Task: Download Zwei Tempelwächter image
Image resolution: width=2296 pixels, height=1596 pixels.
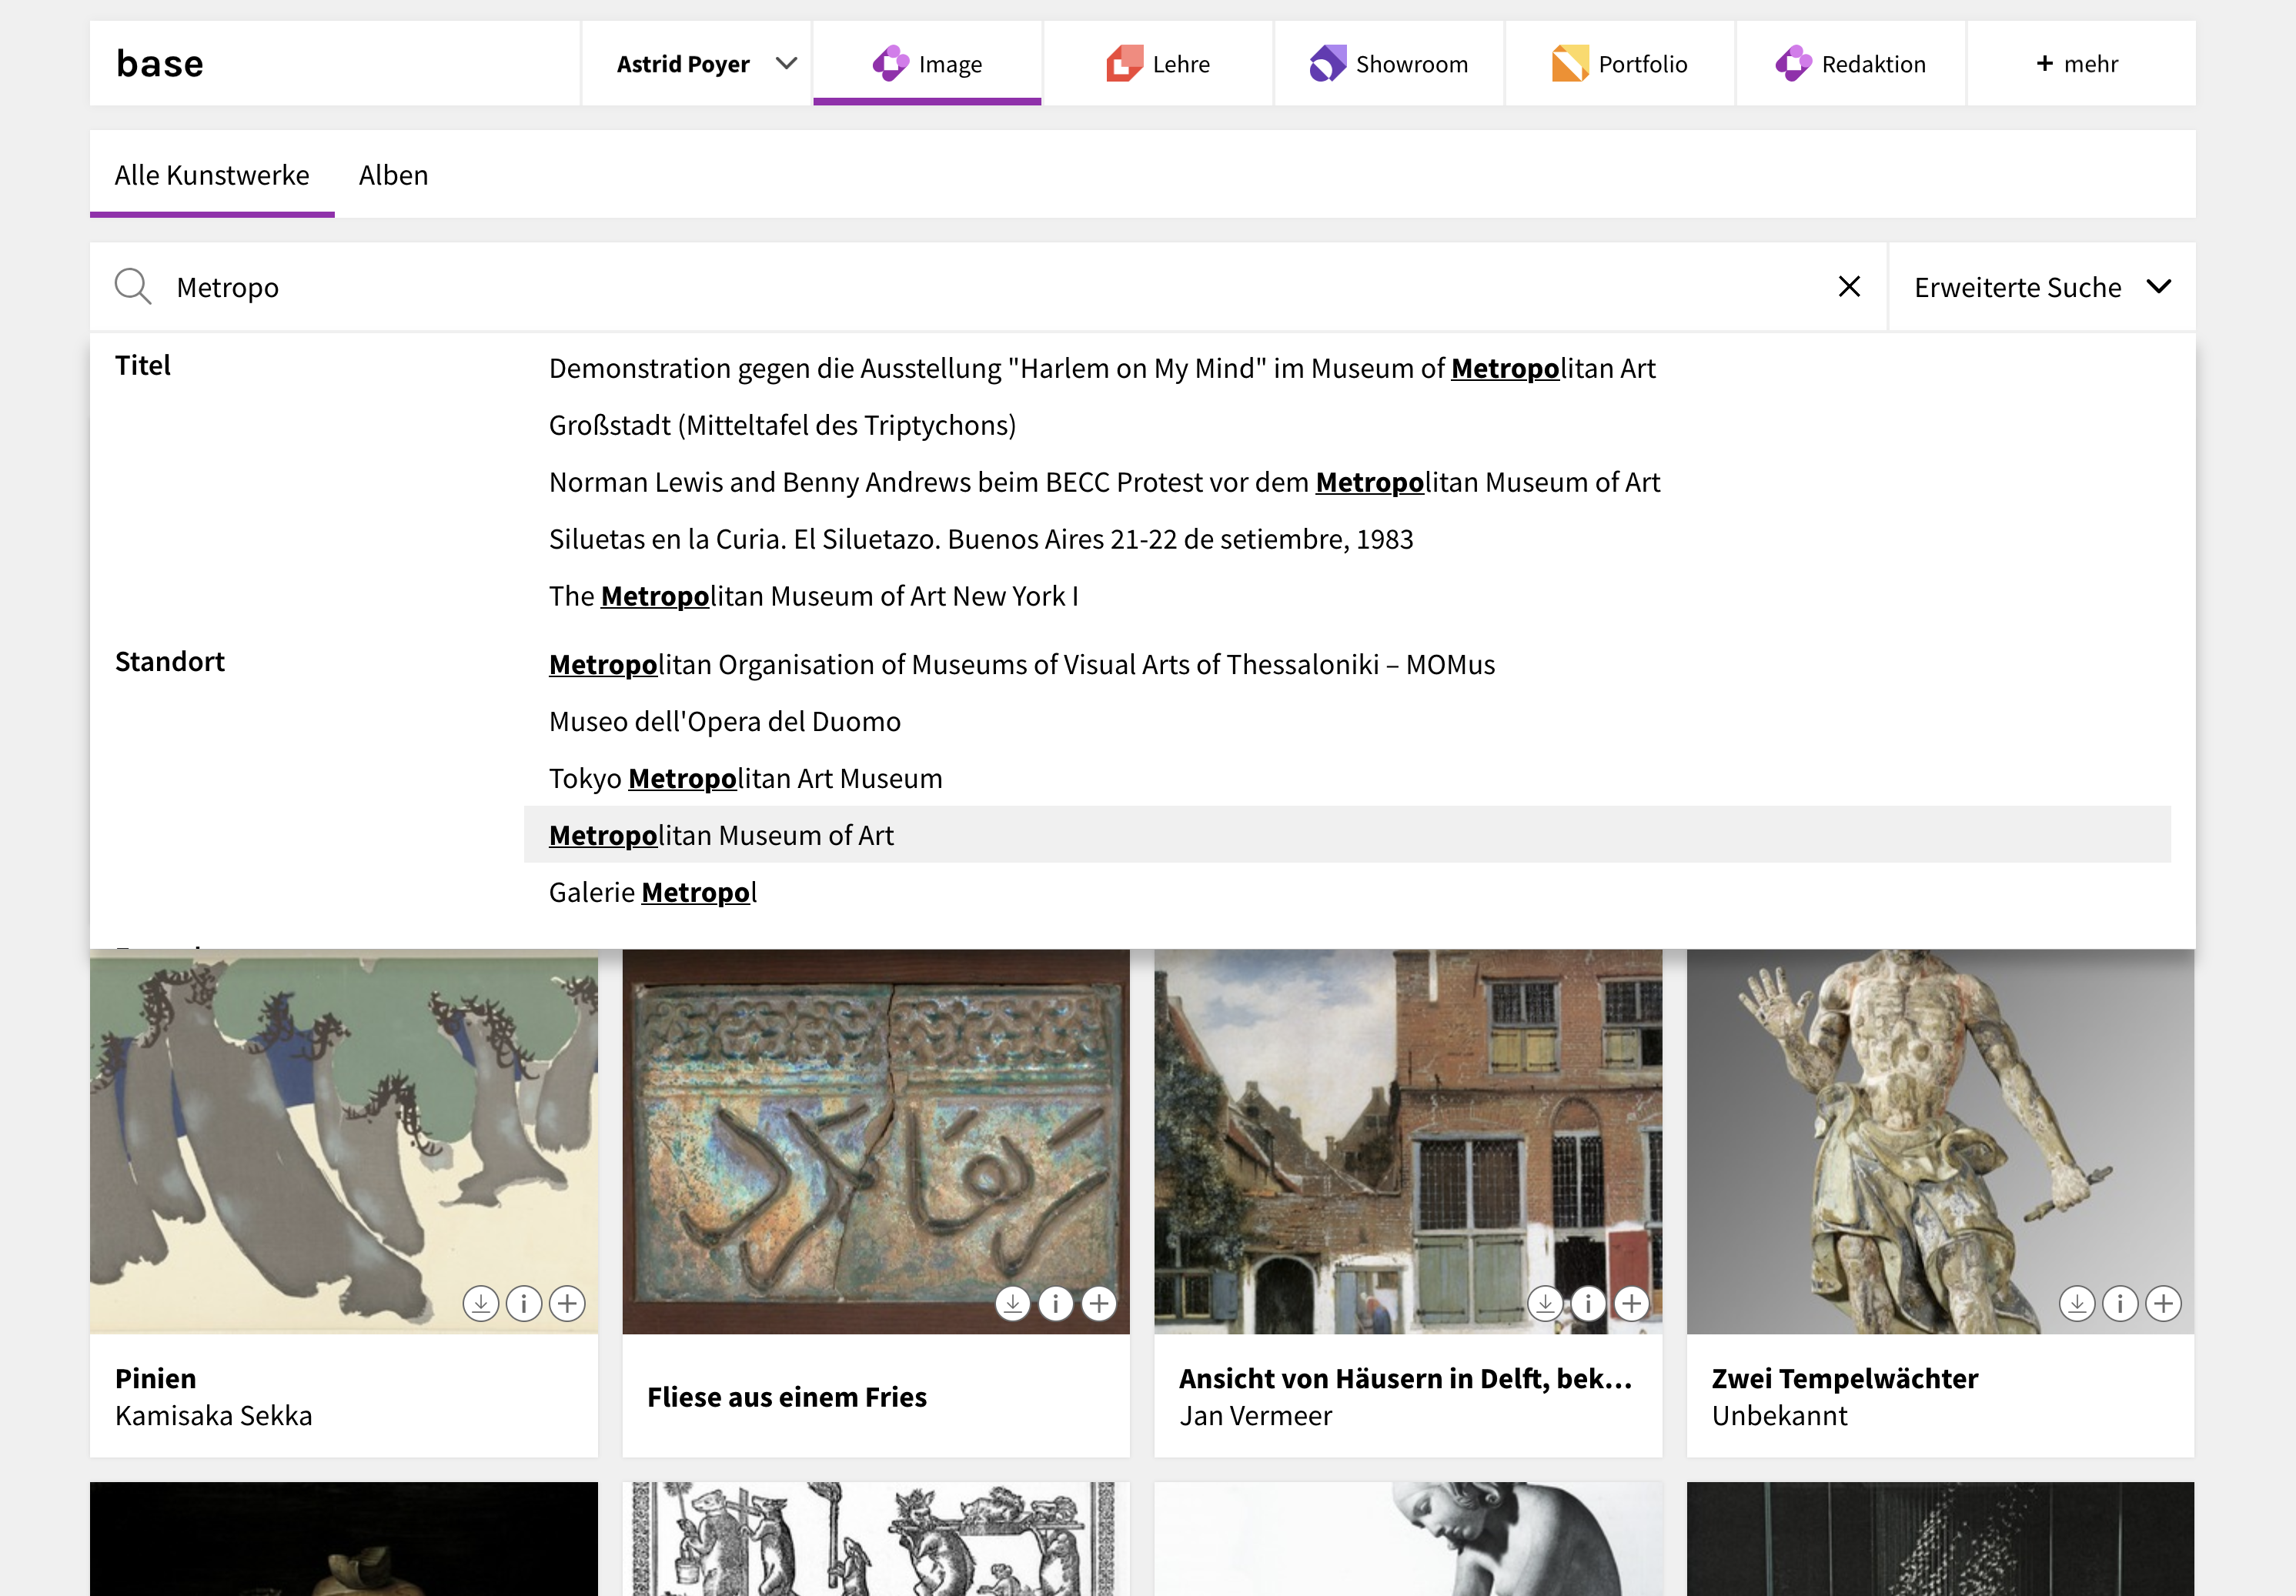Action: coord(2077,1303)
